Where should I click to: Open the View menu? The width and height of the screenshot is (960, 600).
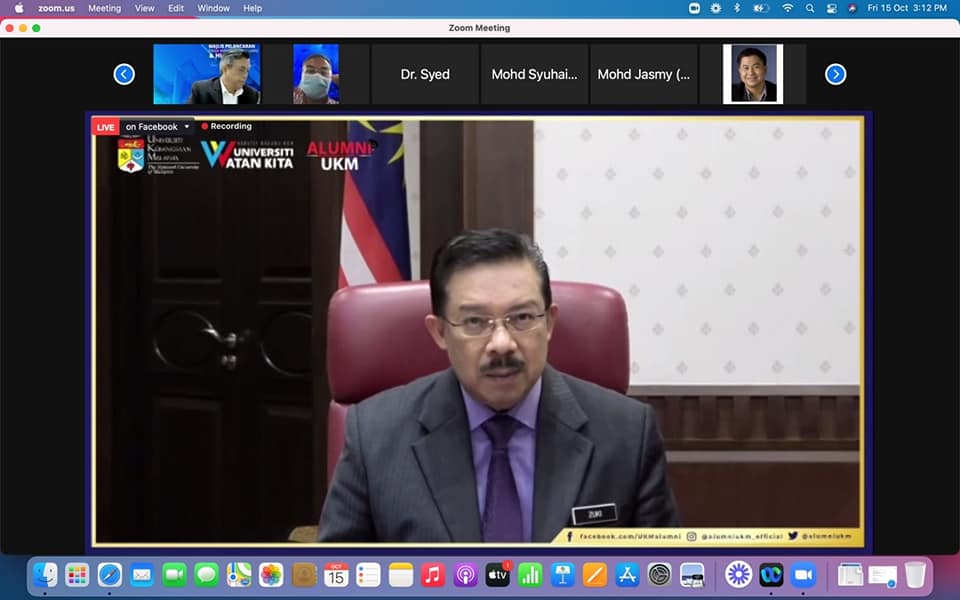144,8
